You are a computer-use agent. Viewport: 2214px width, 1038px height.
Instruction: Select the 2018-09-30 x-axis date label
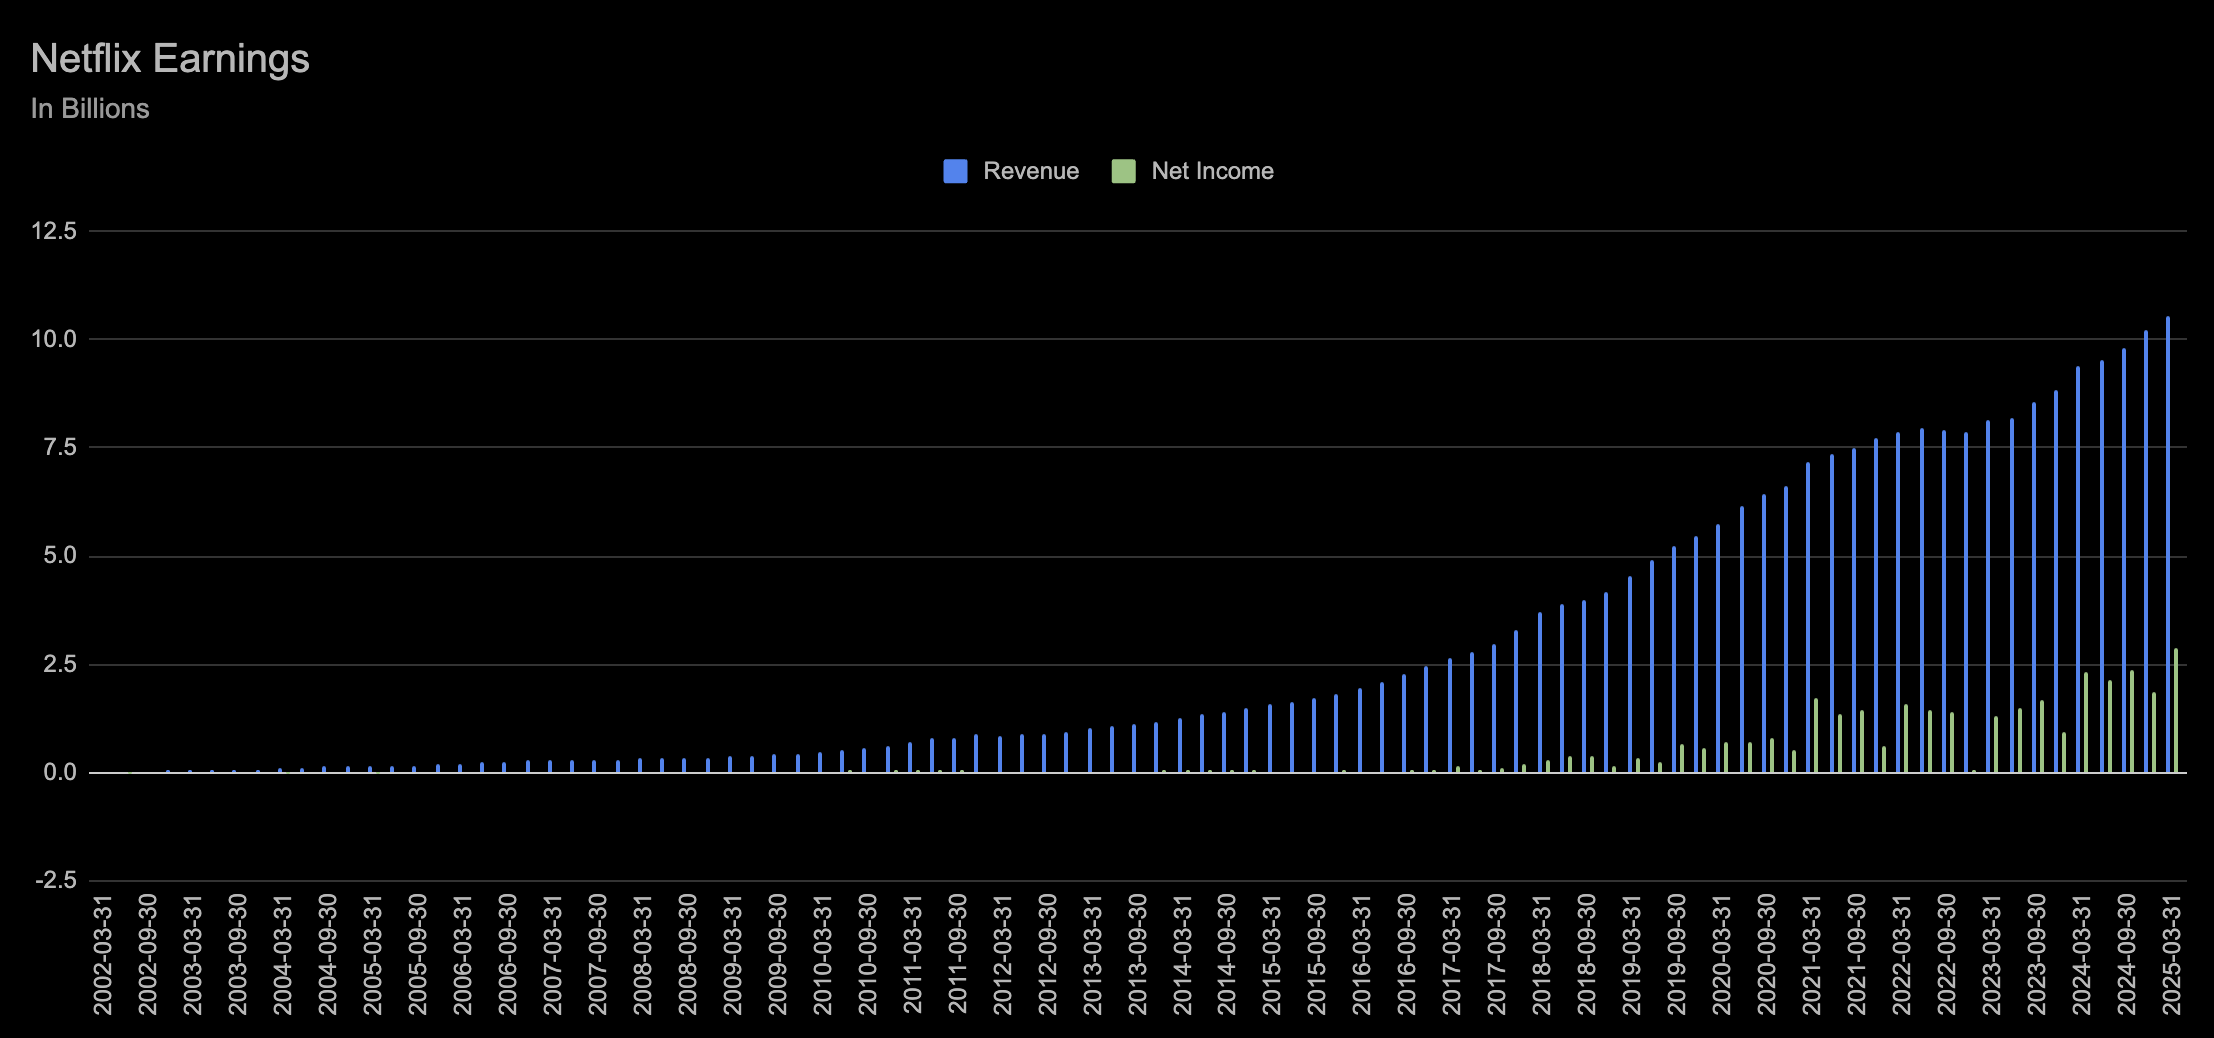(x=1587, y=954)
